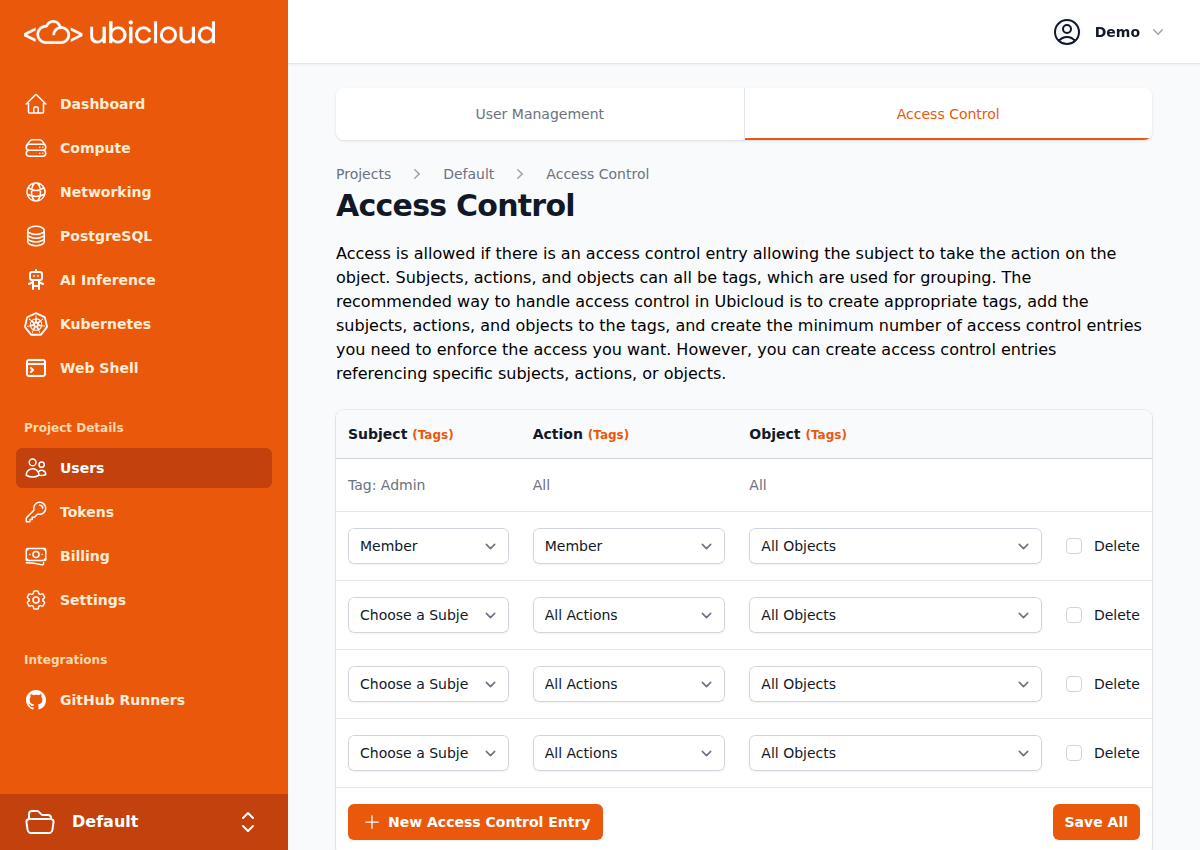Open All Objects dropdown in Member row
The width and height of the screenshot is (1200, 850).
[x=895, y=546]
